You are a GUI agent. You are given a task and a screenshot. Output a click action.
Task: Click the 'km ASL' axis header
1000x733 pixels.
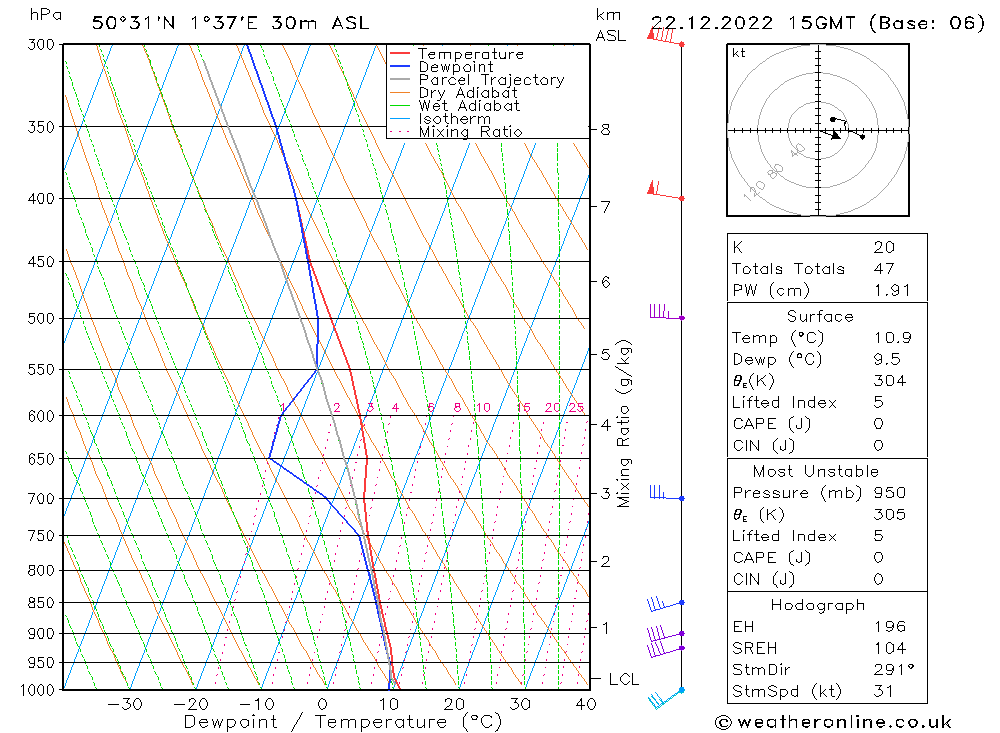coord(610,26)
